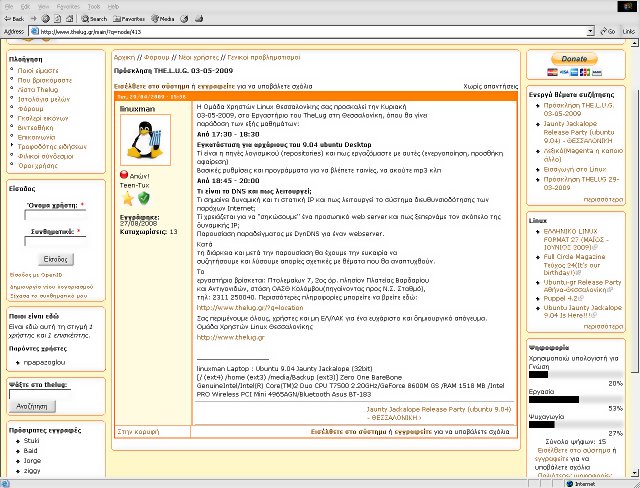Click the Go button beside address bar
The width and height of the screenshot is (640, 488).
click(x=608, y=32)
